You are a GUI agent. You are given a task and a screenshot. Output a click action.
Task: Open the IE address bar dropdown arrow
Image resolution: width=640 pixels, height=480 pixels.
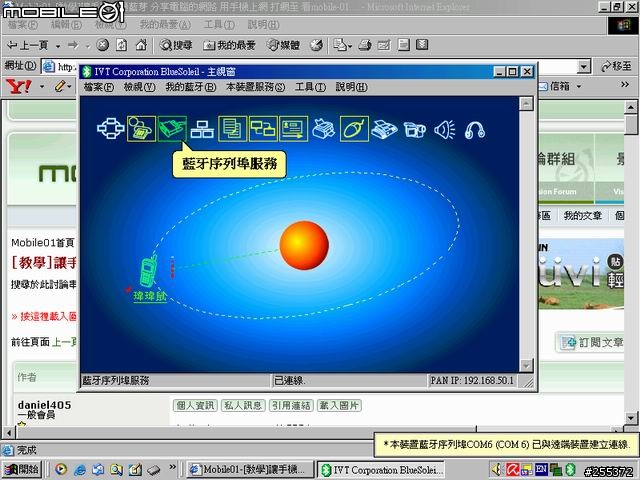point(584,66)
